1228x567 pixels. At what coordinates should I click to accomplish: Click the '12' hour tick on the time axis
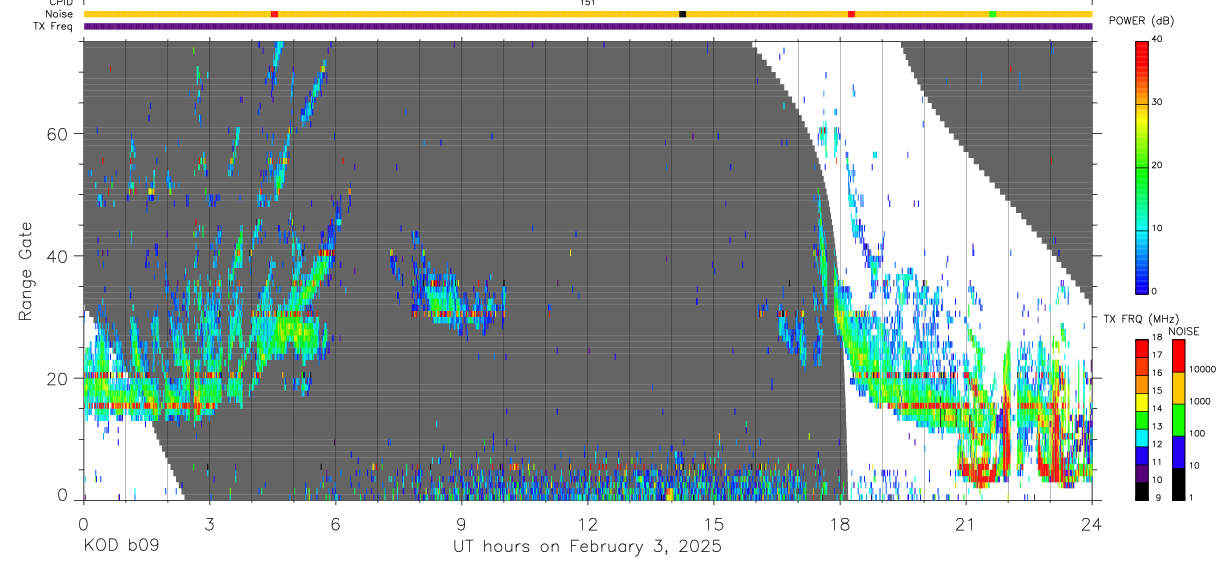tap(588, 523)
